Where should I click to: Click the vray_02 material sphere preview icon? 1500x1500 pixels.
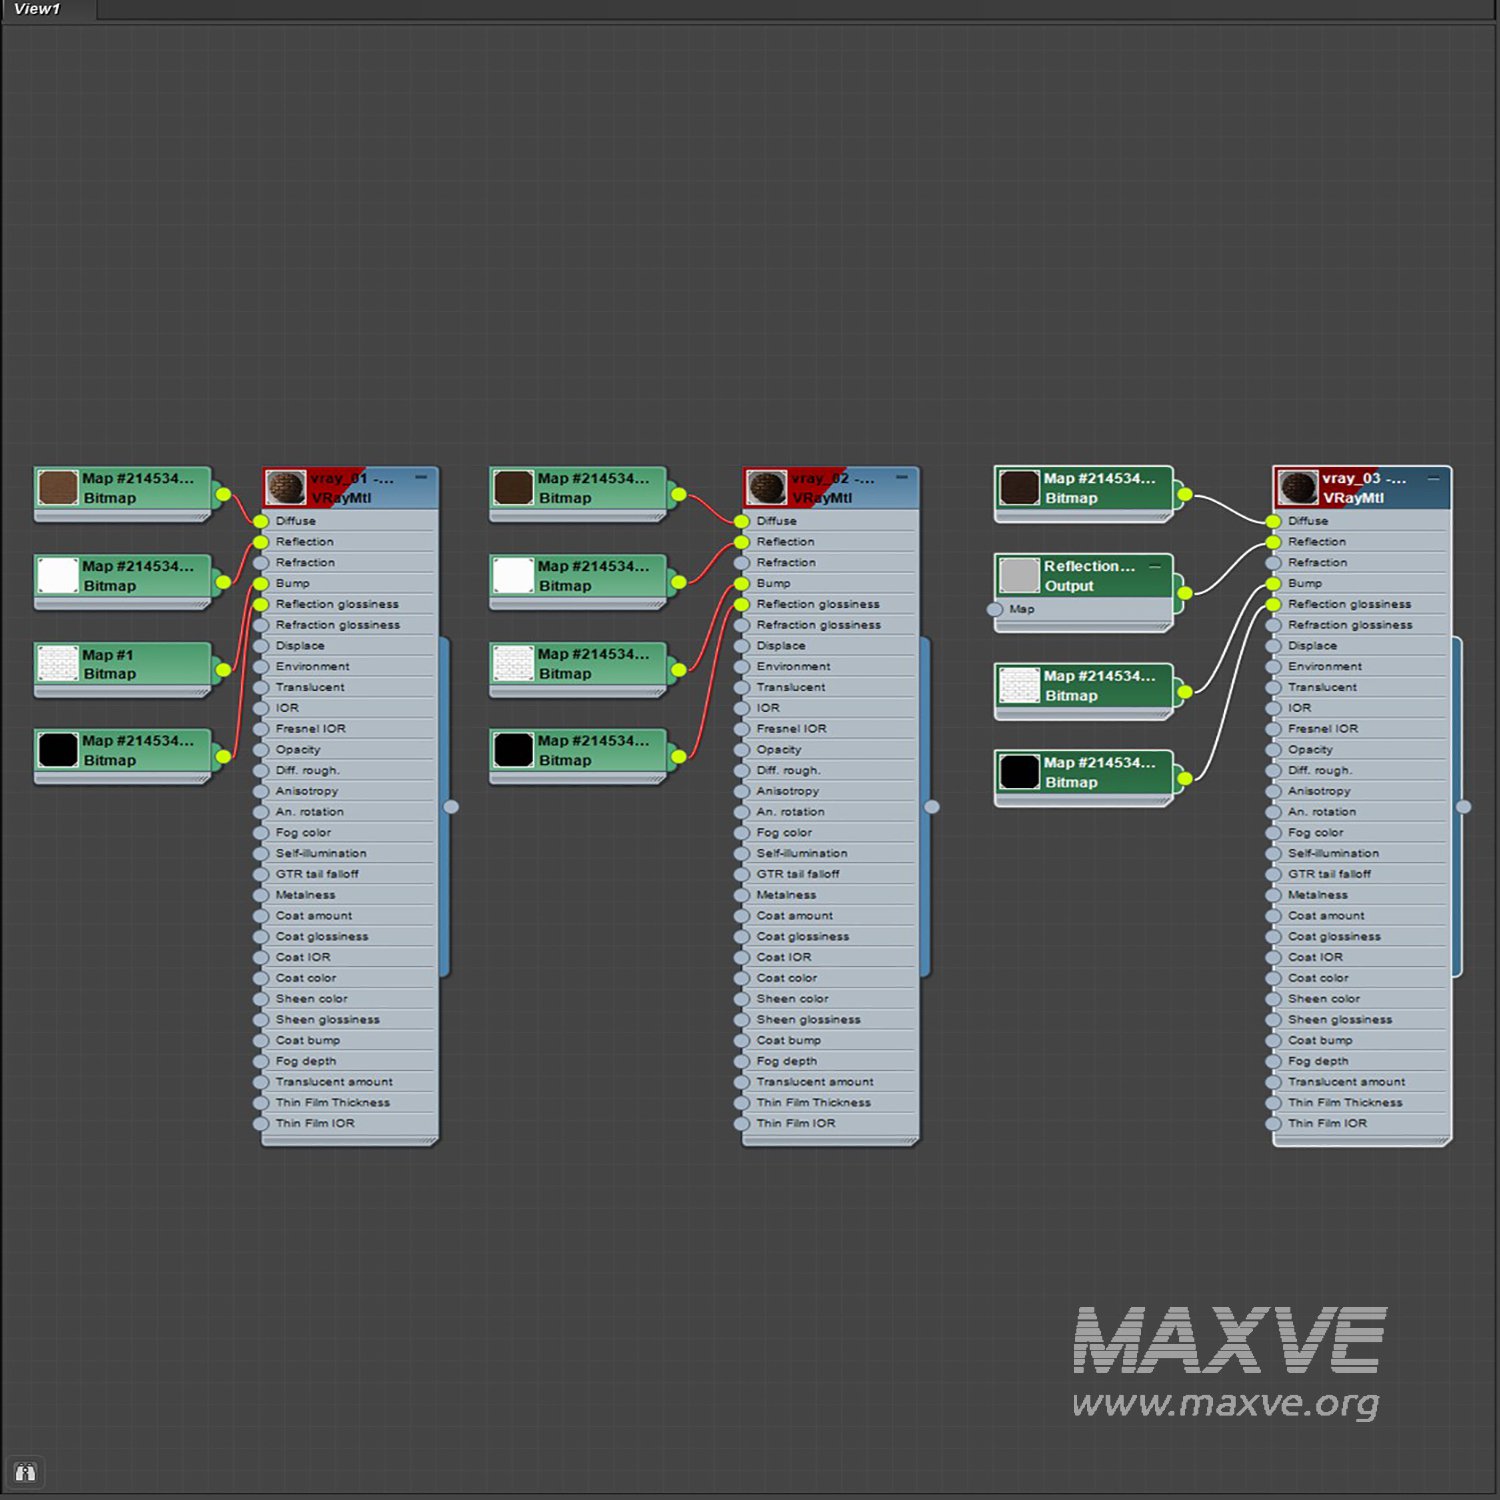click(767, 488)
